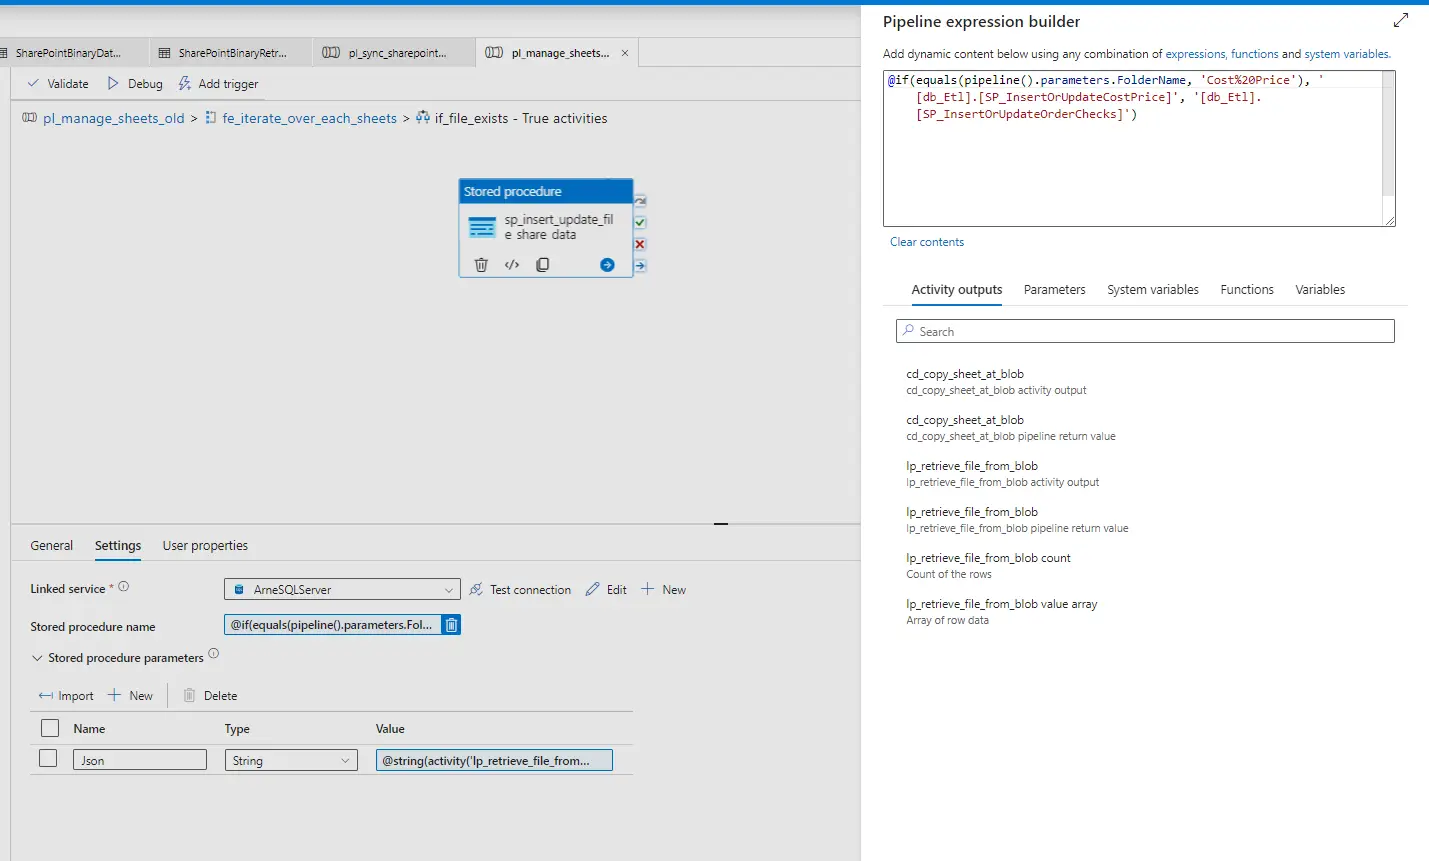The height and width of the screenshot is (861, 1429).
Task: Select the Validate icon on the toolbar
Action: click(x=57, y=83)
